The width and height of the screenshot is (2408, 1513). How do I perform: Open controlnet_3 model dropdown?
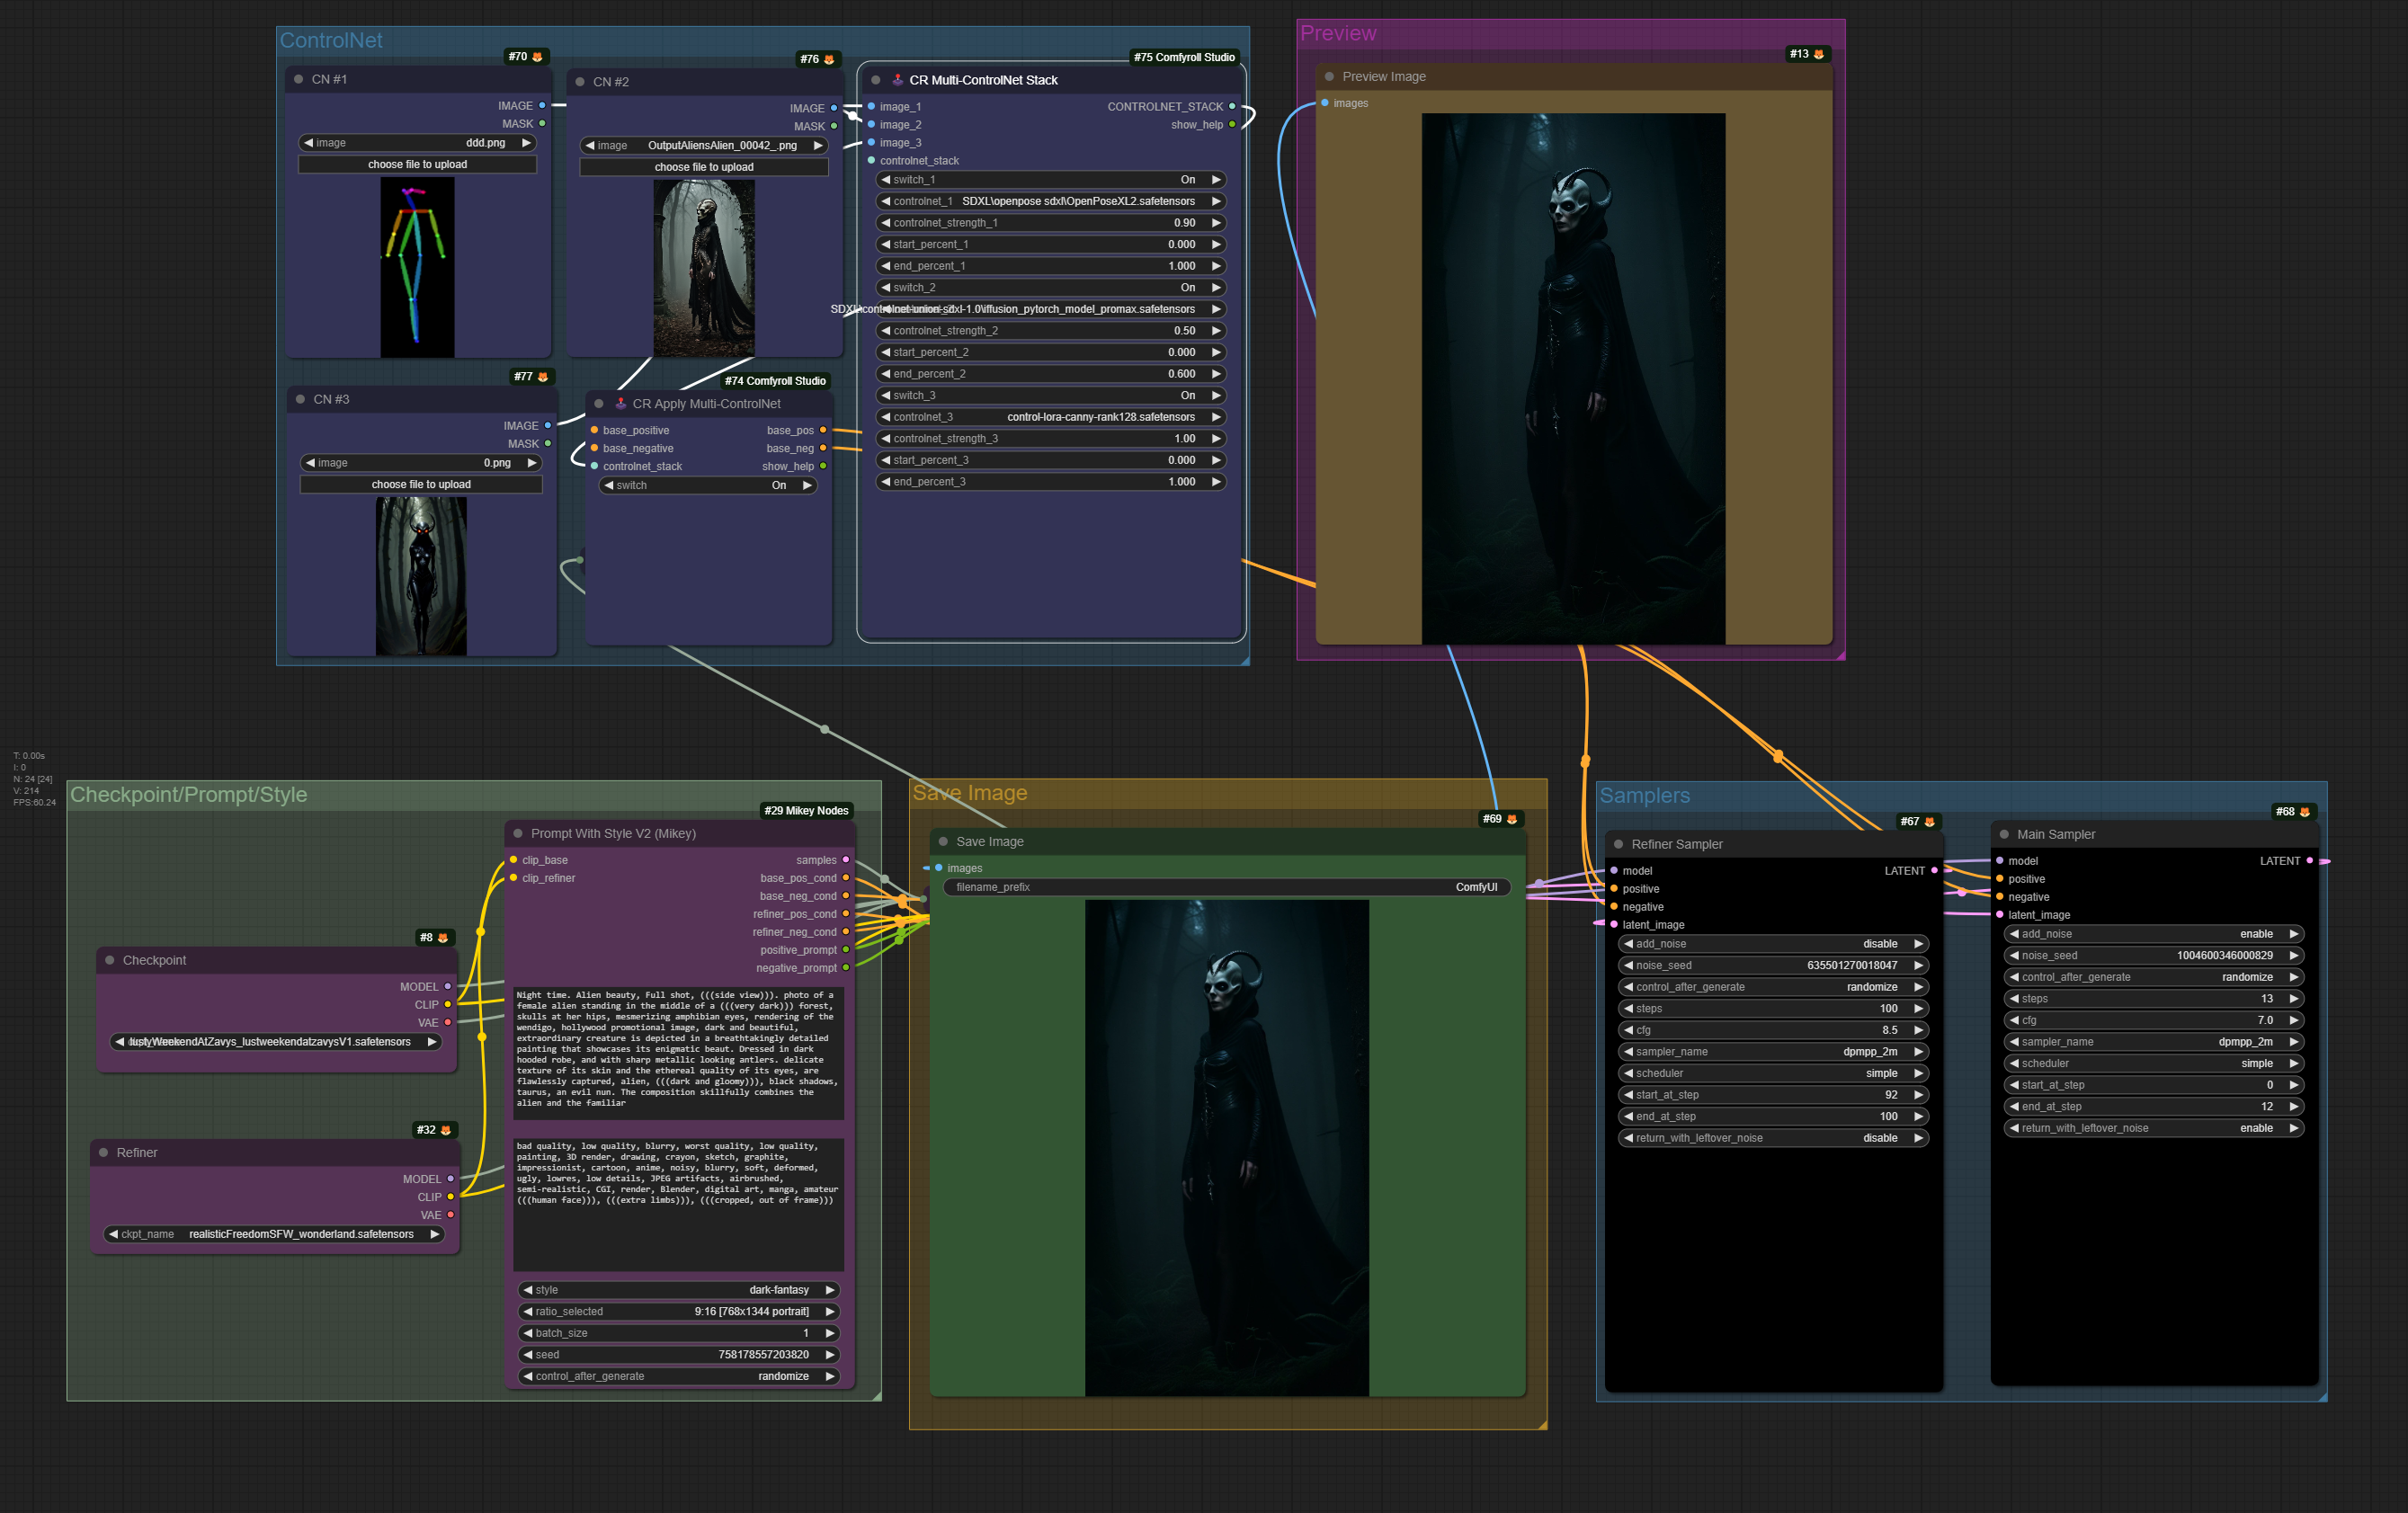tap(1050, 417)
